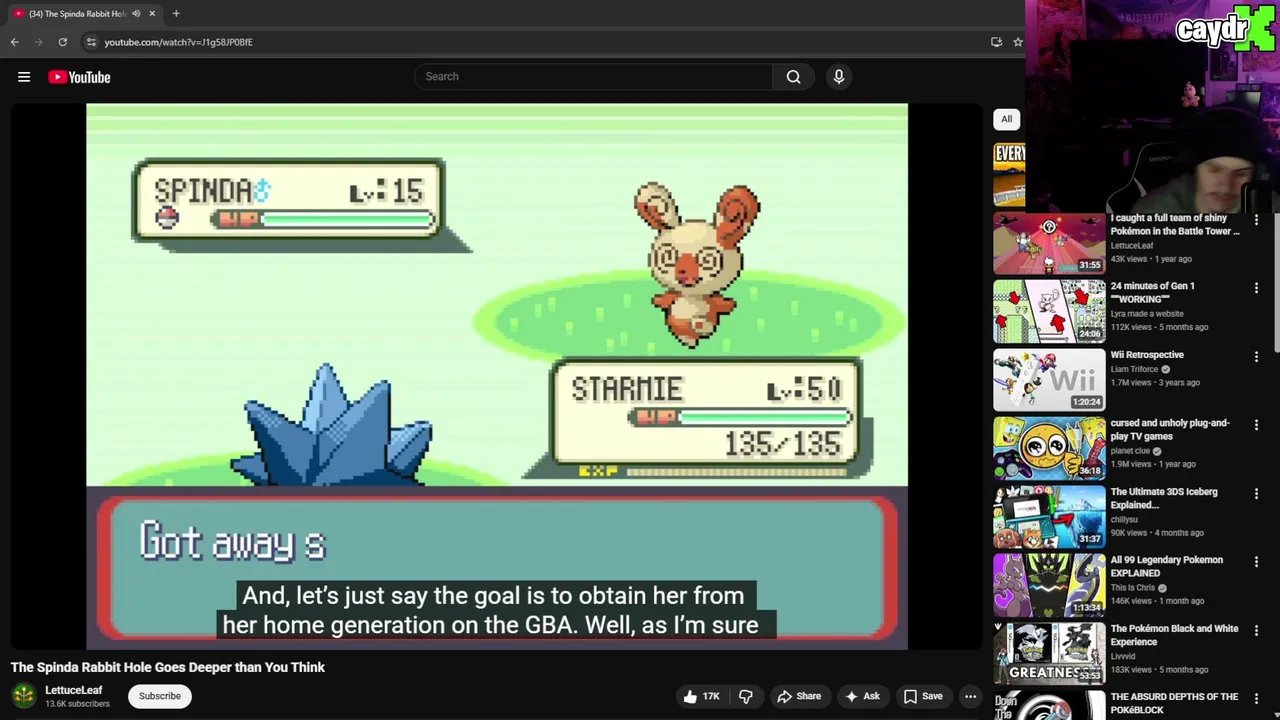Select the All filter chip
The image size is (1280, 720).
[1006, 119]
